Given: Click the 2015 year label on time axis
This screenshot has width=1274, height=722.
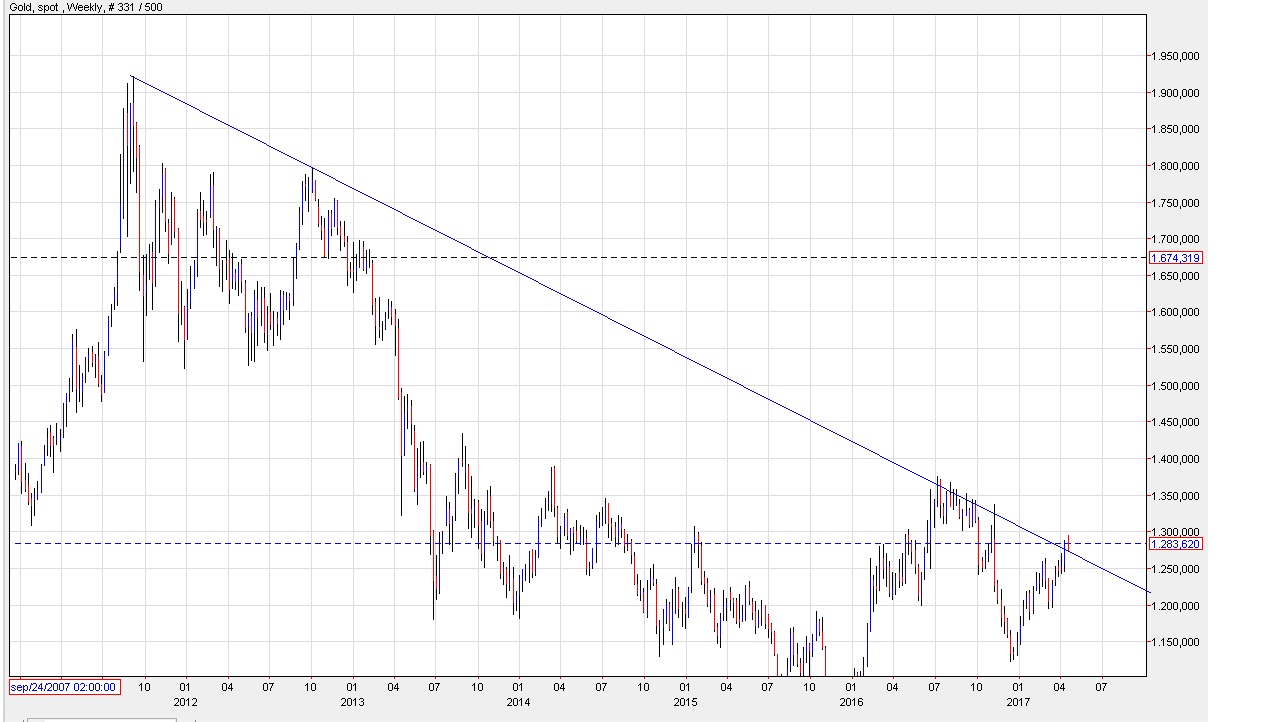Looking at the screenshot, I should (x=684, y=702).
